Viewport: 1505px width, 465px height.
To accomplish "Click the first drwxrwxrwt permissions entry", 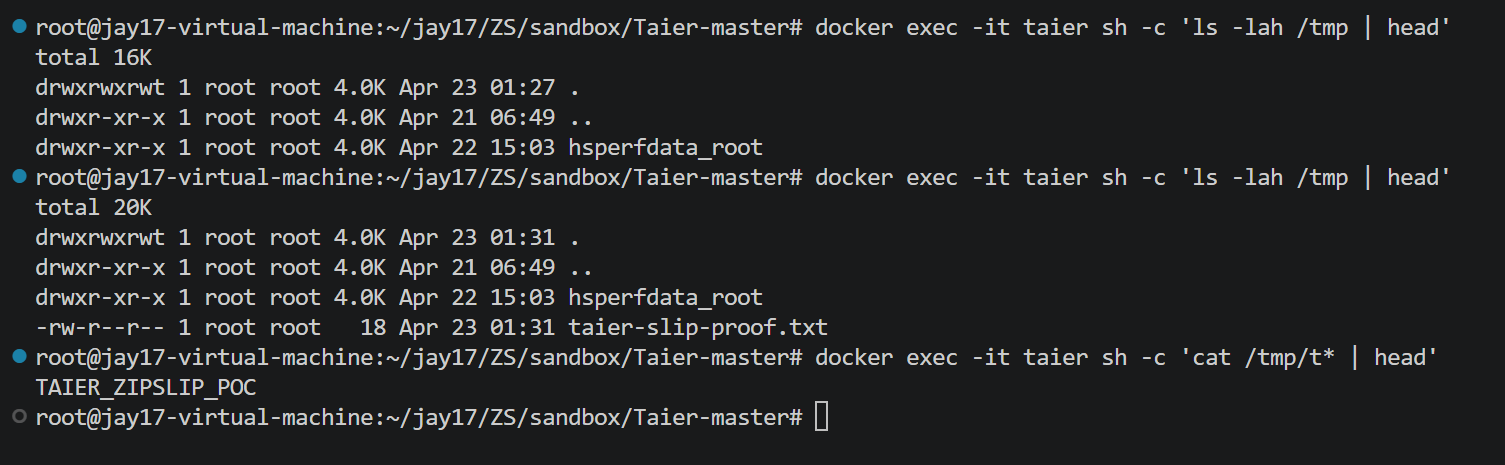I will [100, 88].
